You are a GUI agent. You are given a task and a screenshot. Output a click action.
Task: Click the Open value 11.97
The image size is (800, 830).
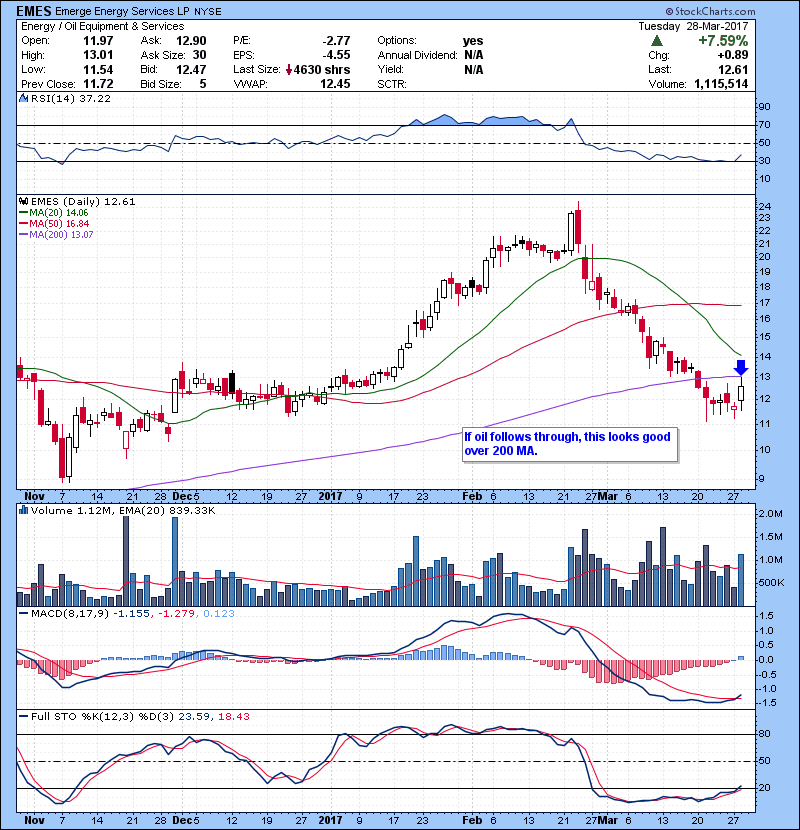click(98, 41)
